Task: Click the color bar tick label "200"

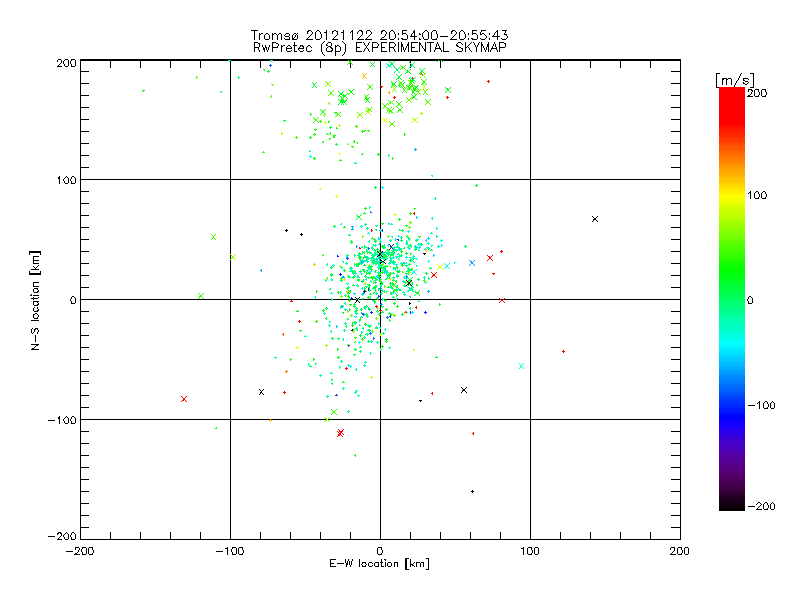Action: coord(757,93)
